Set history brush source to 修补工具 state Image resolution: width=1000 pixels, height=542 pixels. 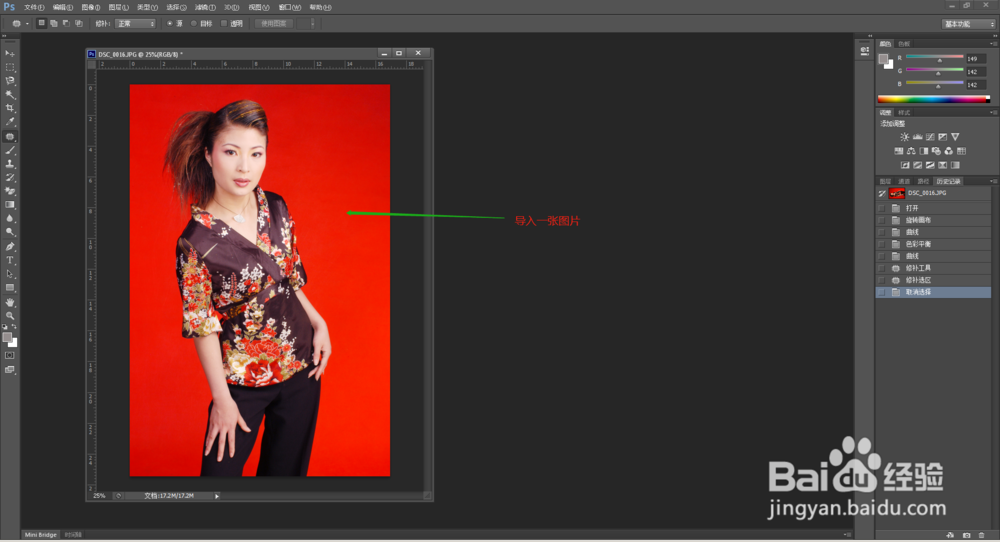click(882, 268)
